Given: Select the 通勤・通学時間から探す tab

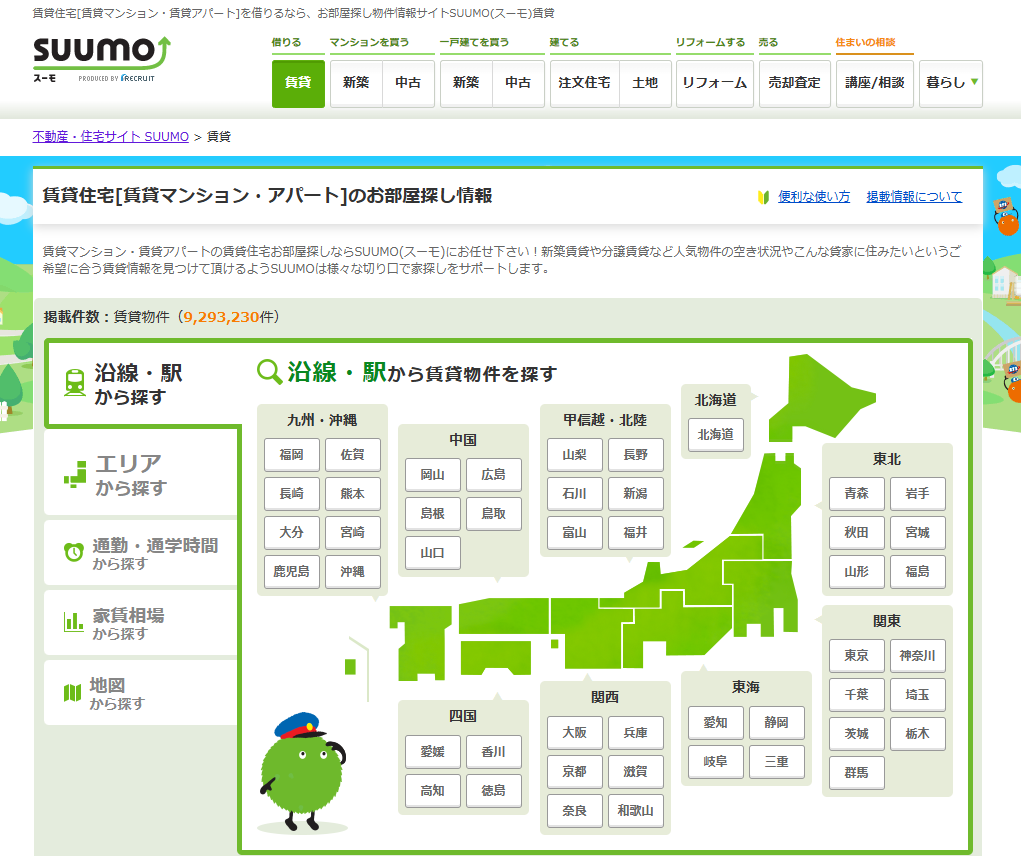Looking at the screenshot, I should [141, 553].
